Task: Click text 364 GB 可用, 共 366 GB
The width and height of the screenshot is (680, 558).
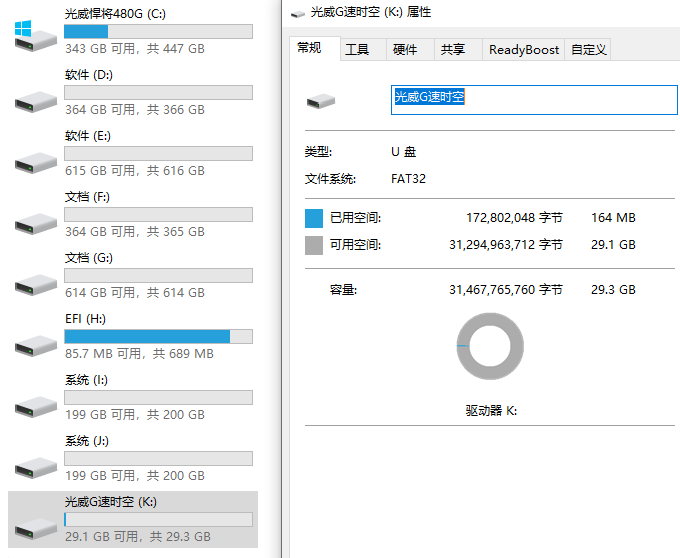Action: coord(135,110)
